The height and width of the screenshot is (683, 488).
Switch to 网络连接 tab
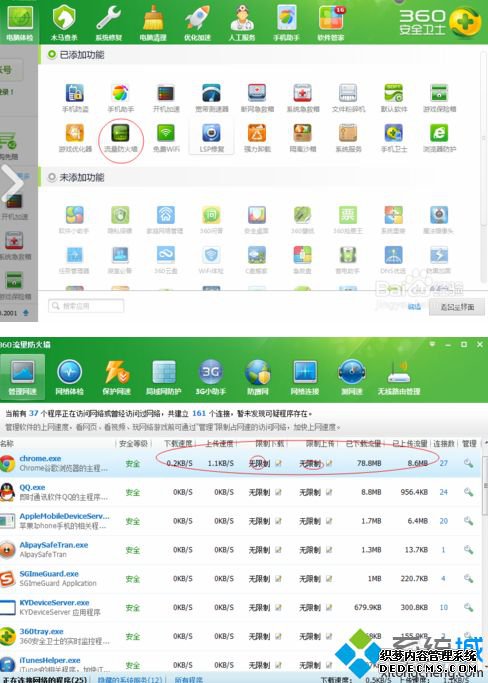pyautogui.click(x=305, y=377)
